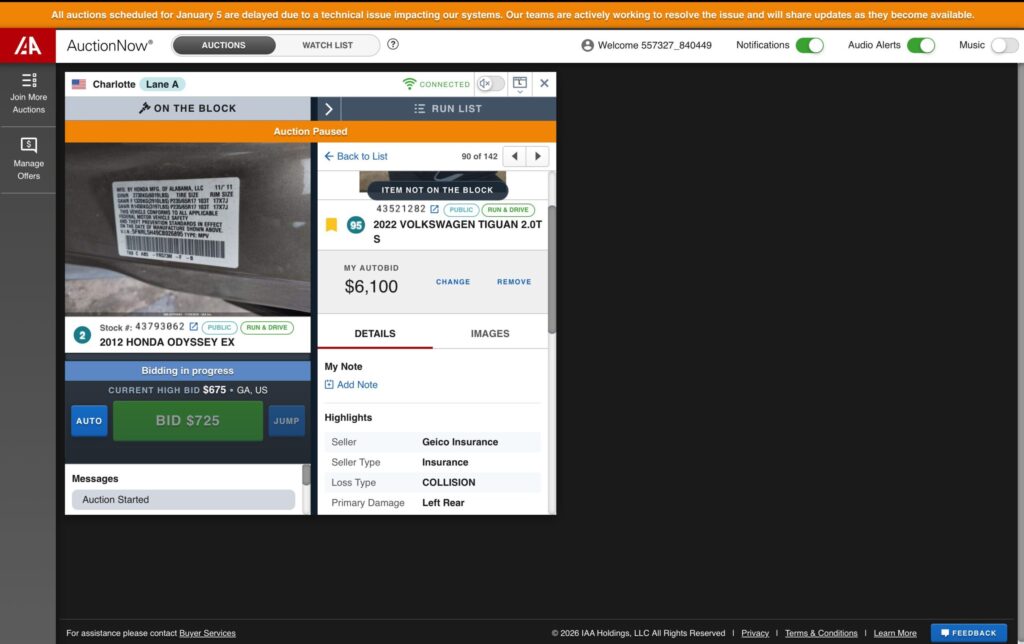
Task: Open the Images tab
Action: coord(490,333)
